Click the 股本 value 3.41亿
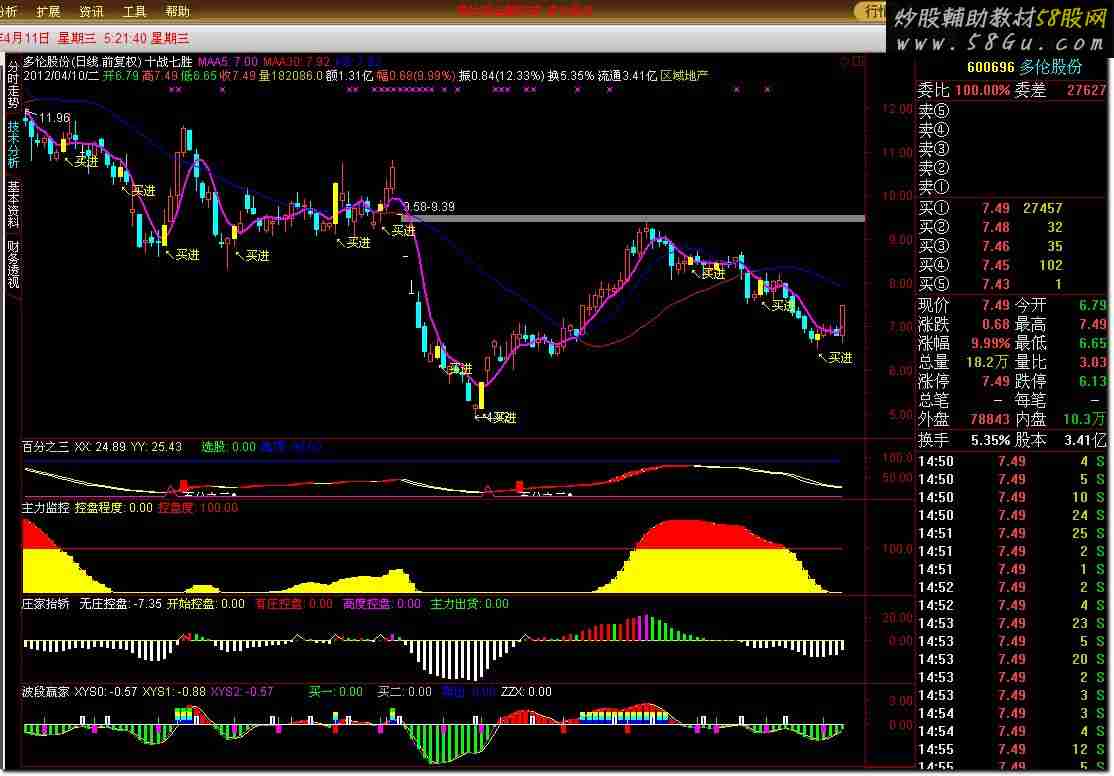Image resolution: width=1114 pixels, height=776 pixels. coord(1086,441)
